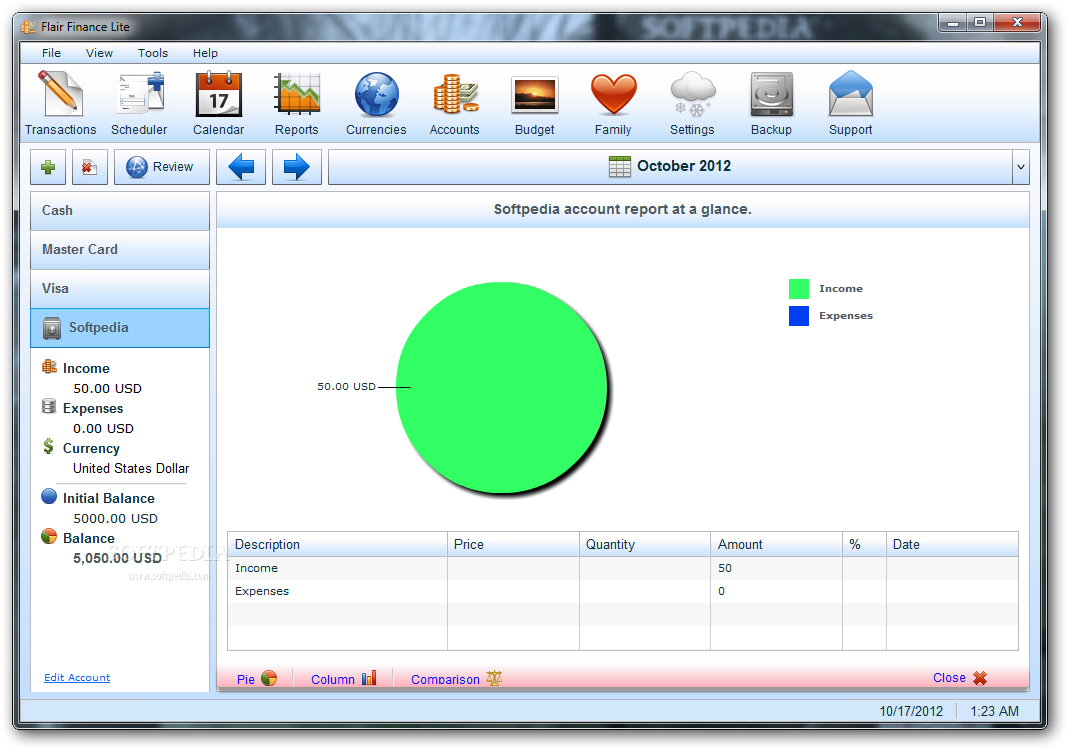Screen dimensions: 1068x750
Task: Open the View menu
Action: click(x=99, y=53)
